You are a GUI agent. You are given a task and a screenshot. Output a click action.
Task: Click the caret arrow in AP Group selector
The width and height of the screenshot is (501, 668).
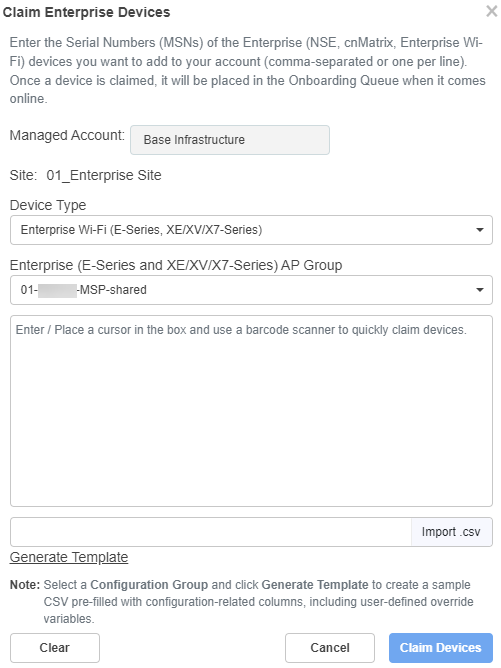click(480, 290)
